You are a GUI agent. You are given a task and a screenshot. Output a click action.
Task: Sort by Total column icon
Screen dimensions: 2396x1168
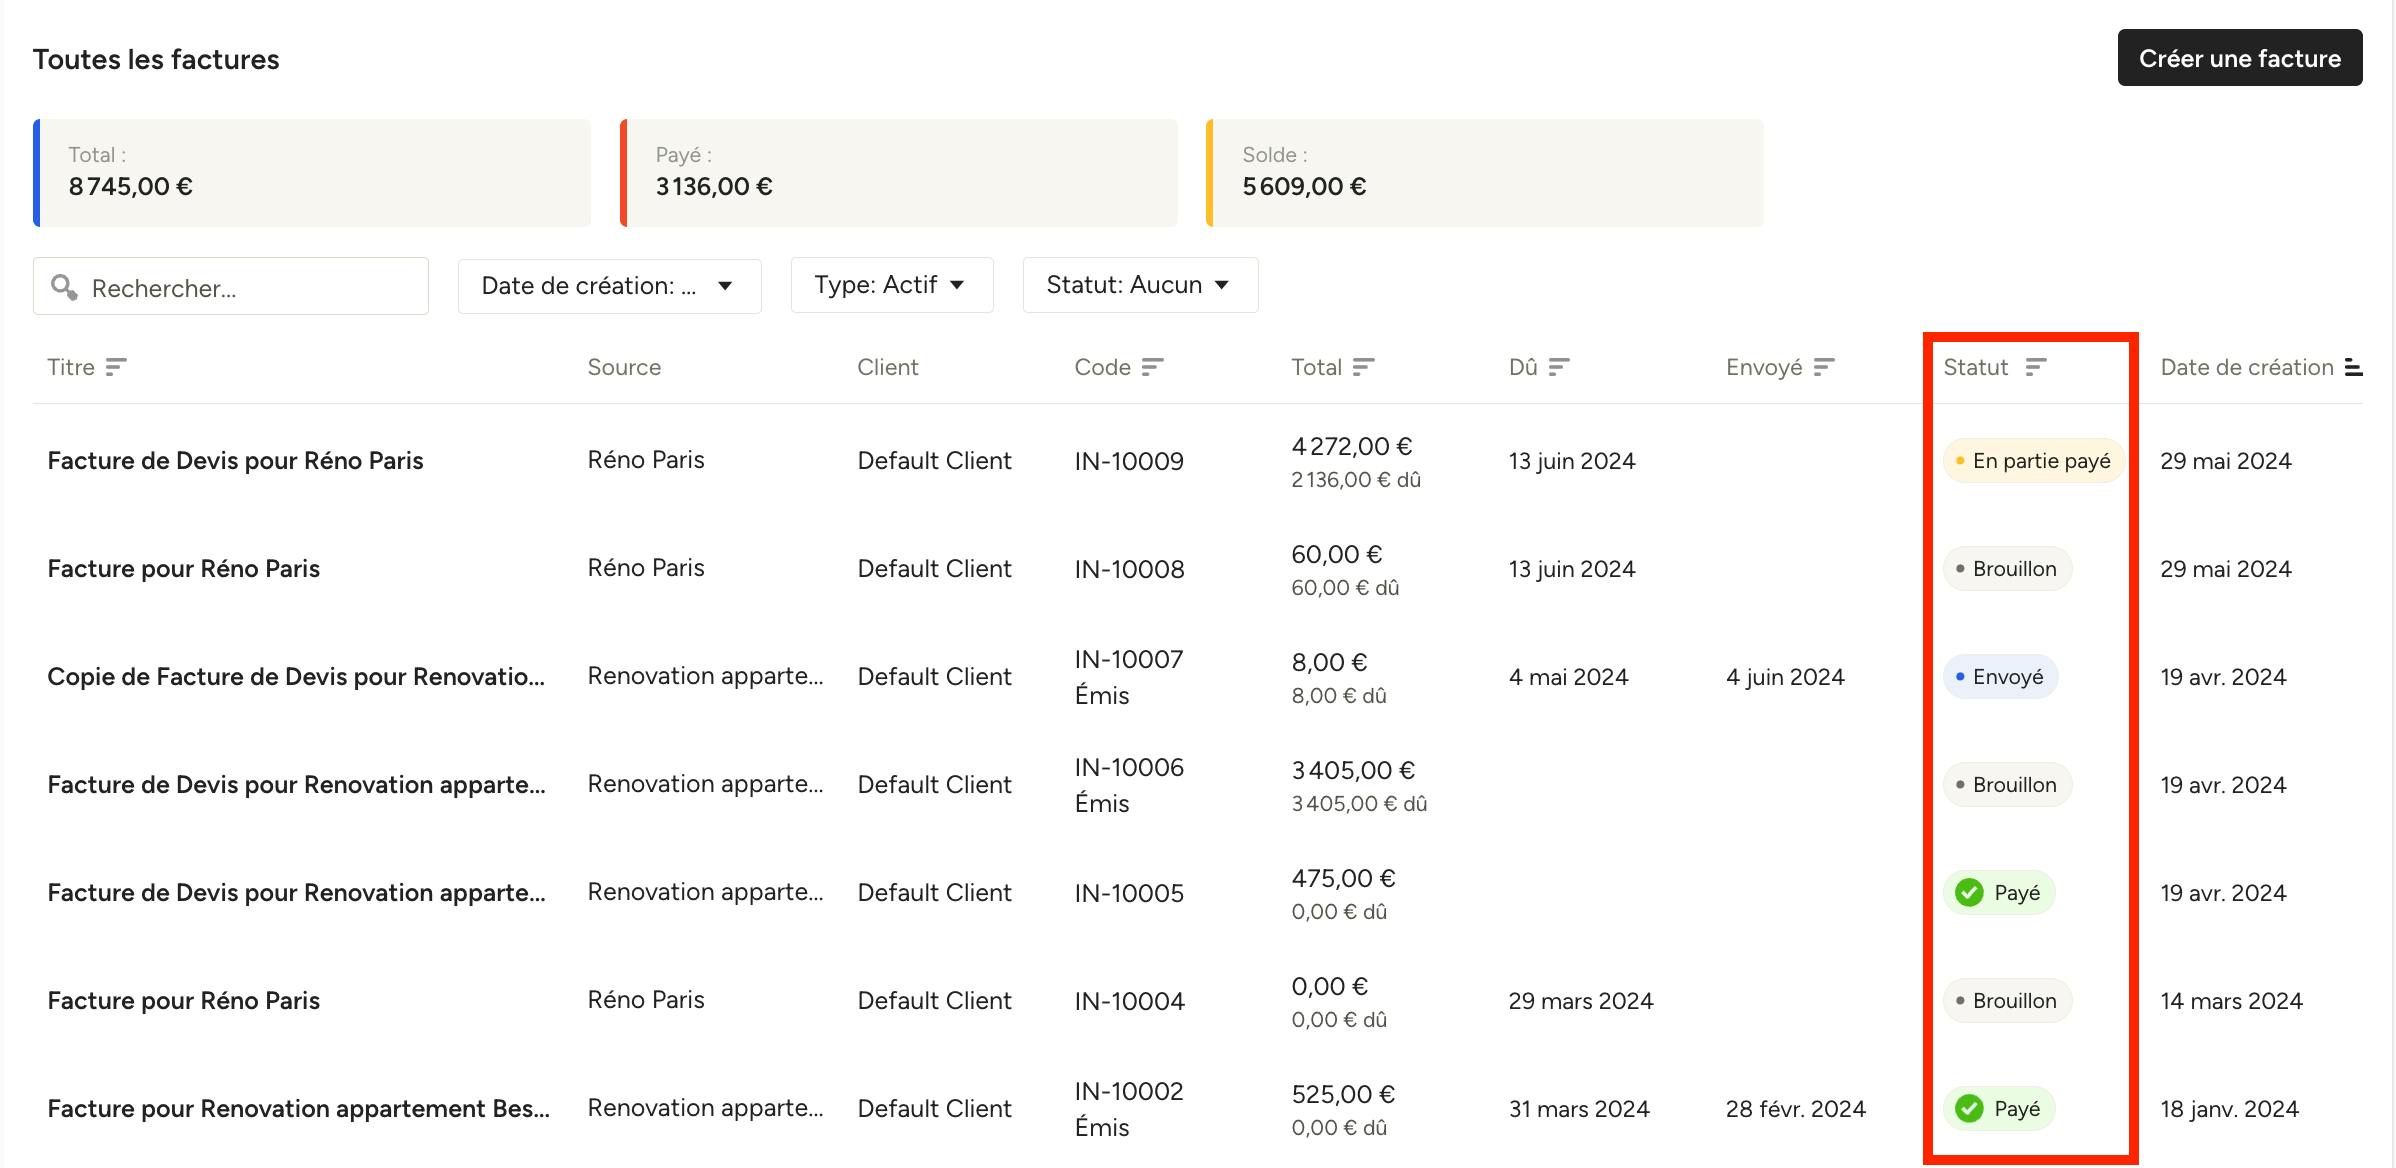[1363, 367]
